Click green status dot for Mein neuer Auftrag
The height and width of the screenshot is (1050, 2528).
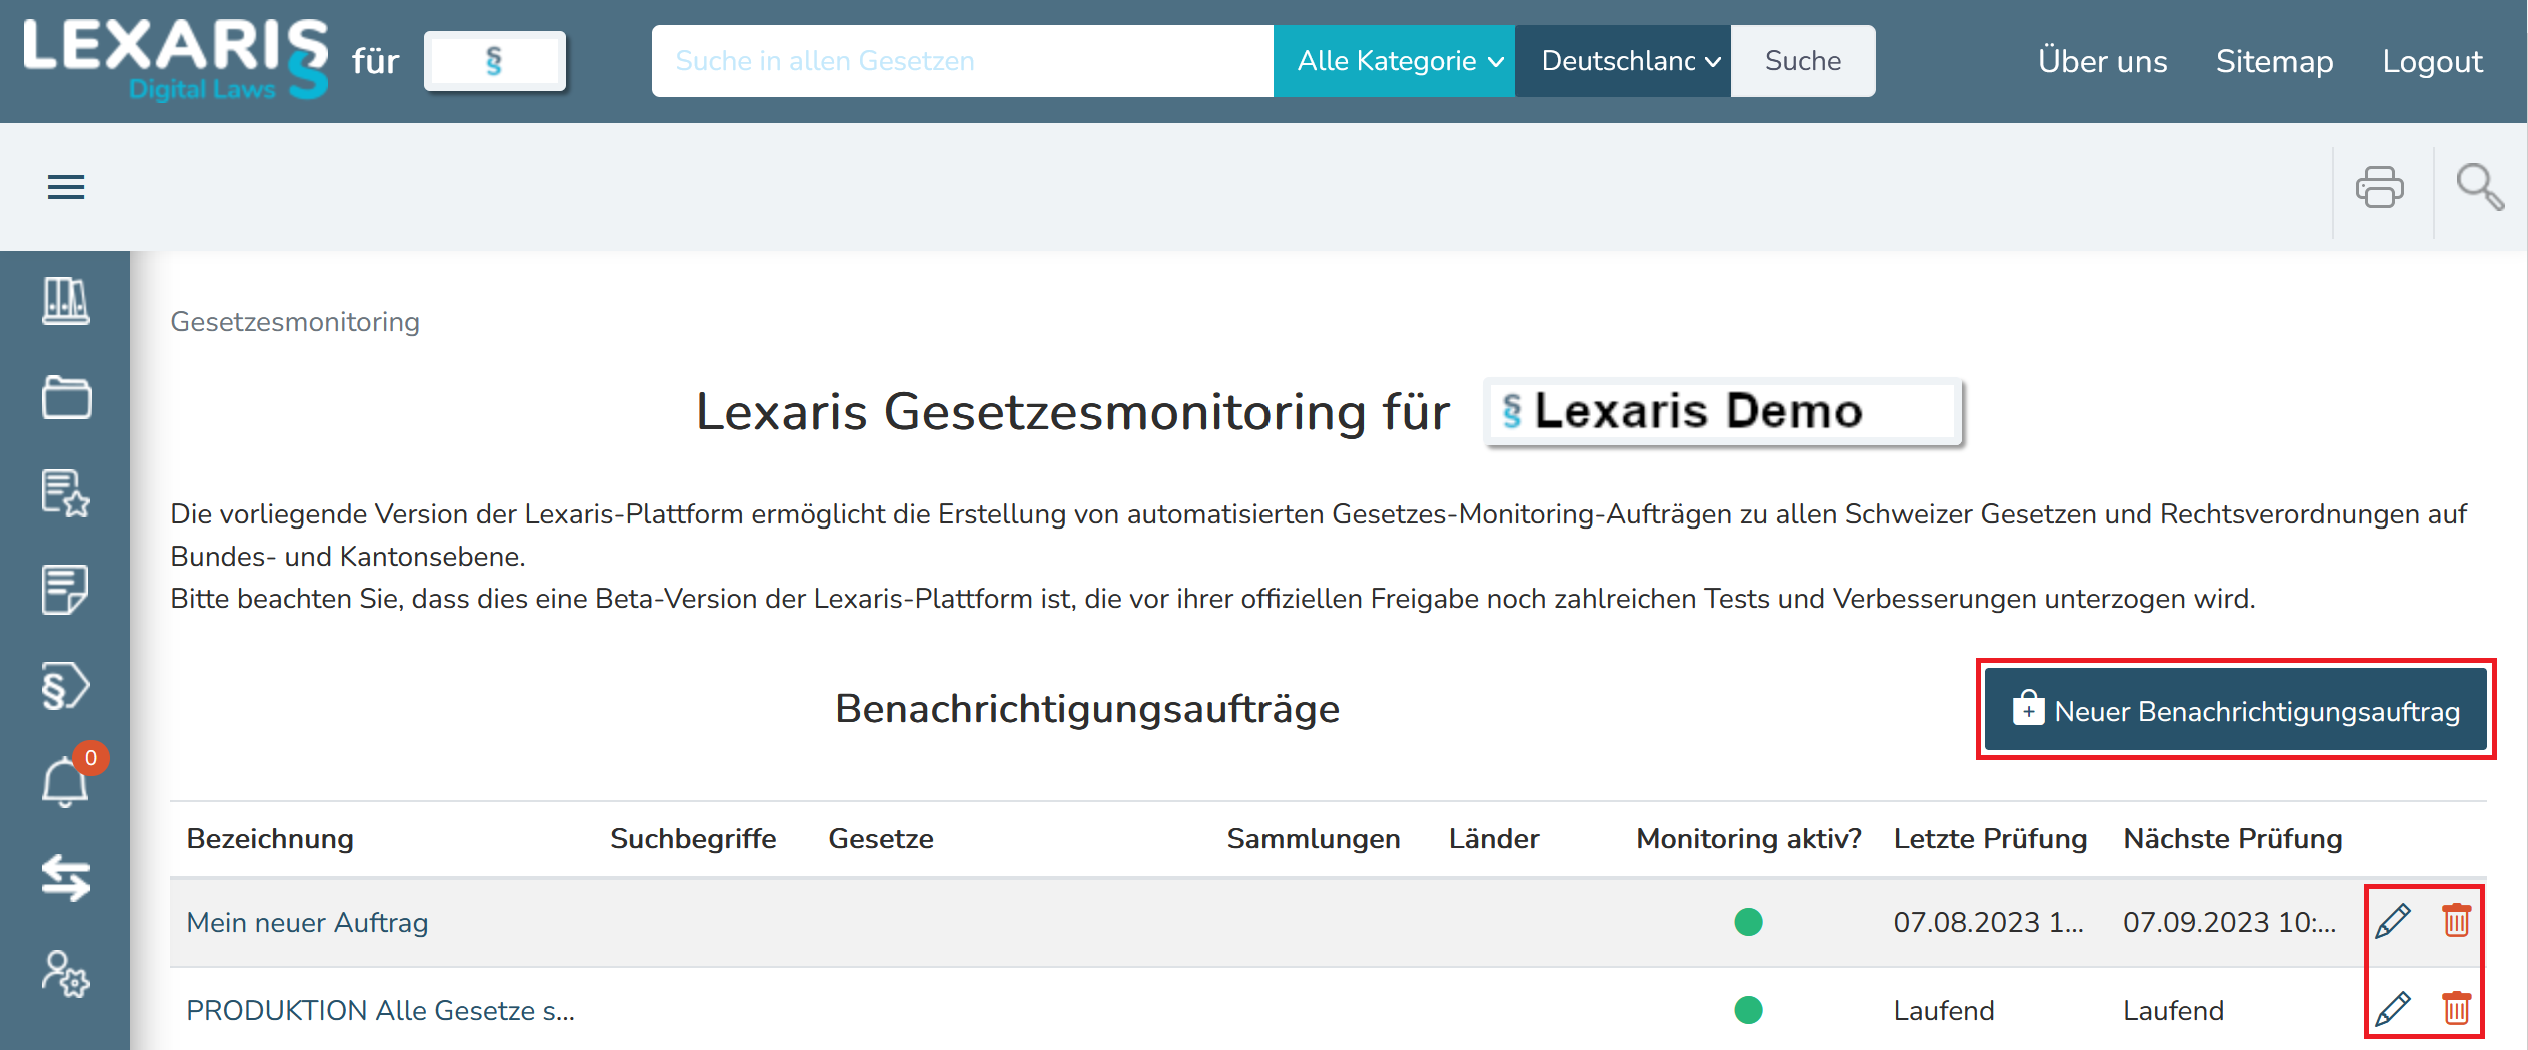click(1748, 921)
